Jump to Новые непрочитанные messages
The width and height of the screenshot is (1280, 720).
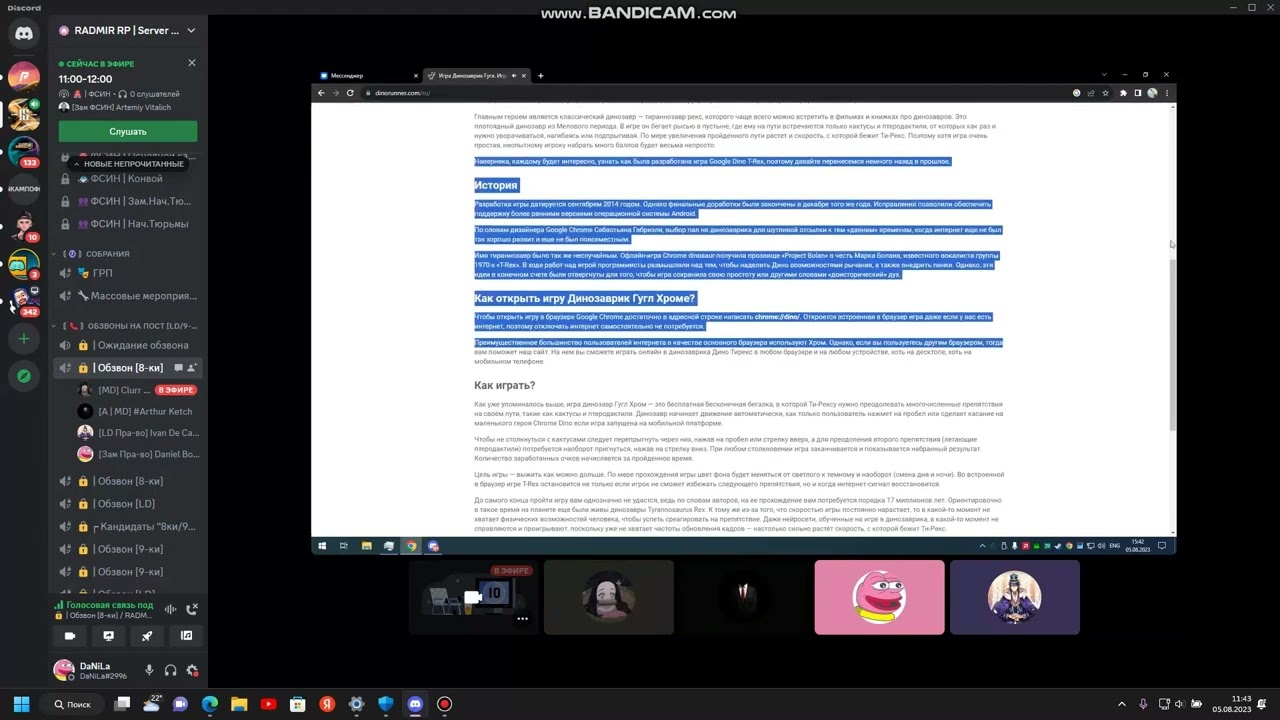click(x=128, y=164)
